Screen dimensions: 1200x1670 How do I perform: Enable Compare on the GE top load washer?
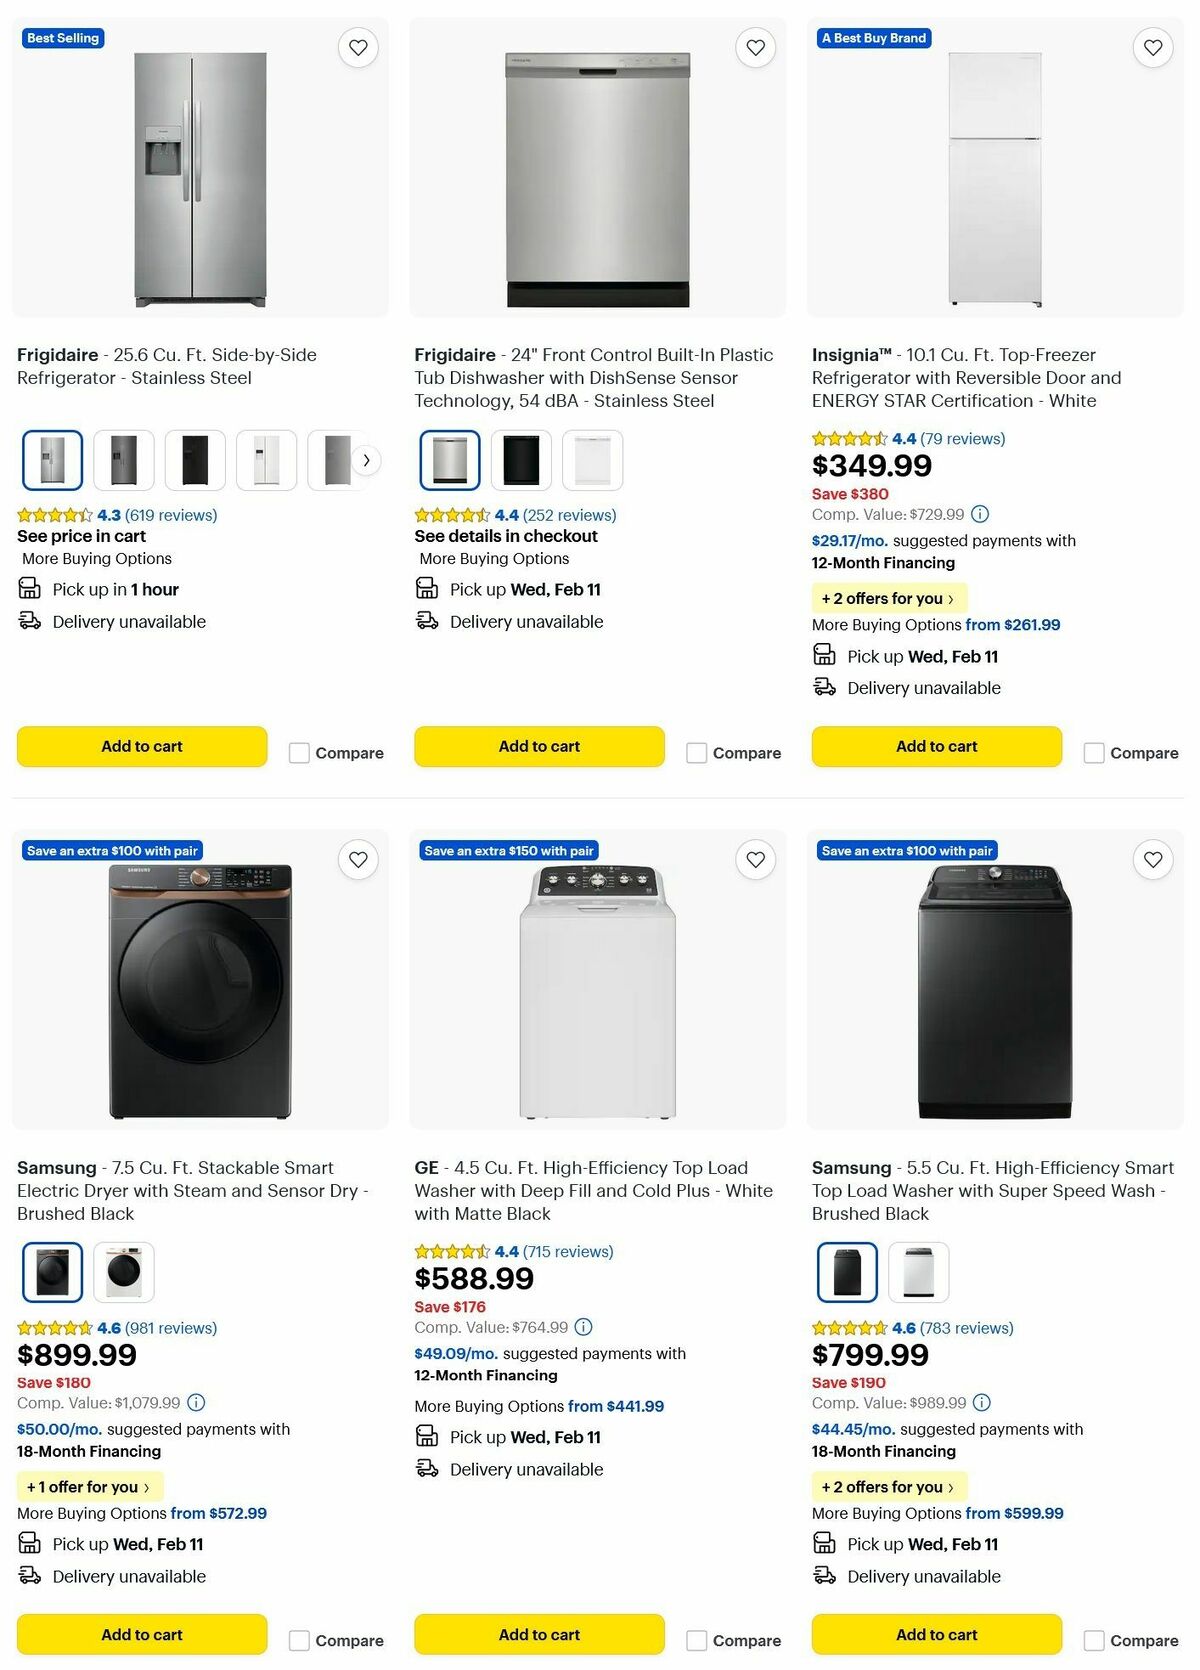click(x=696, y=1640)
